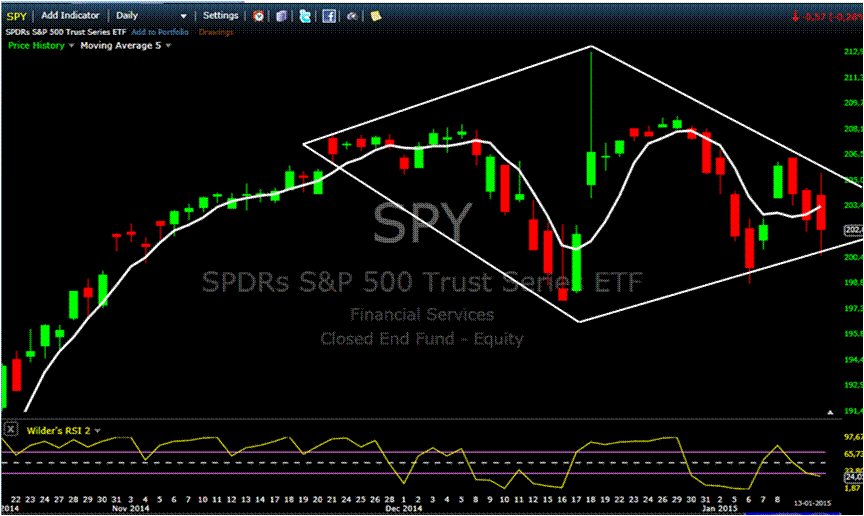Click the Drawings link

coord(216,32)
